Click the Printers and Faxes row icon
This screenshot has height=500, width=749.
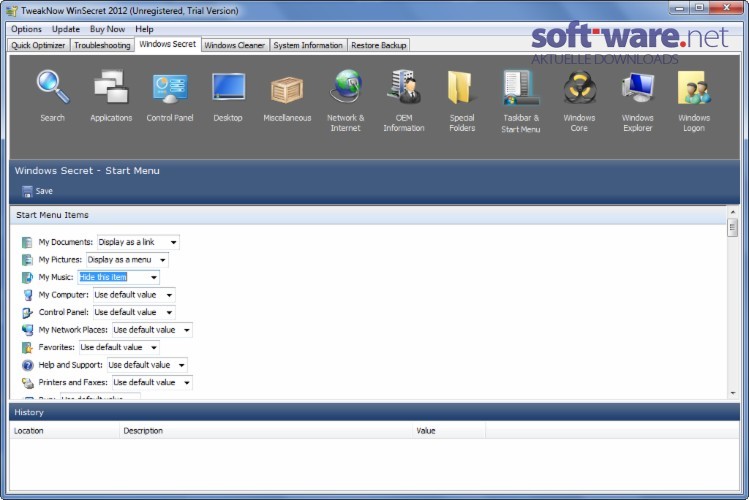(x=27, y=383)
